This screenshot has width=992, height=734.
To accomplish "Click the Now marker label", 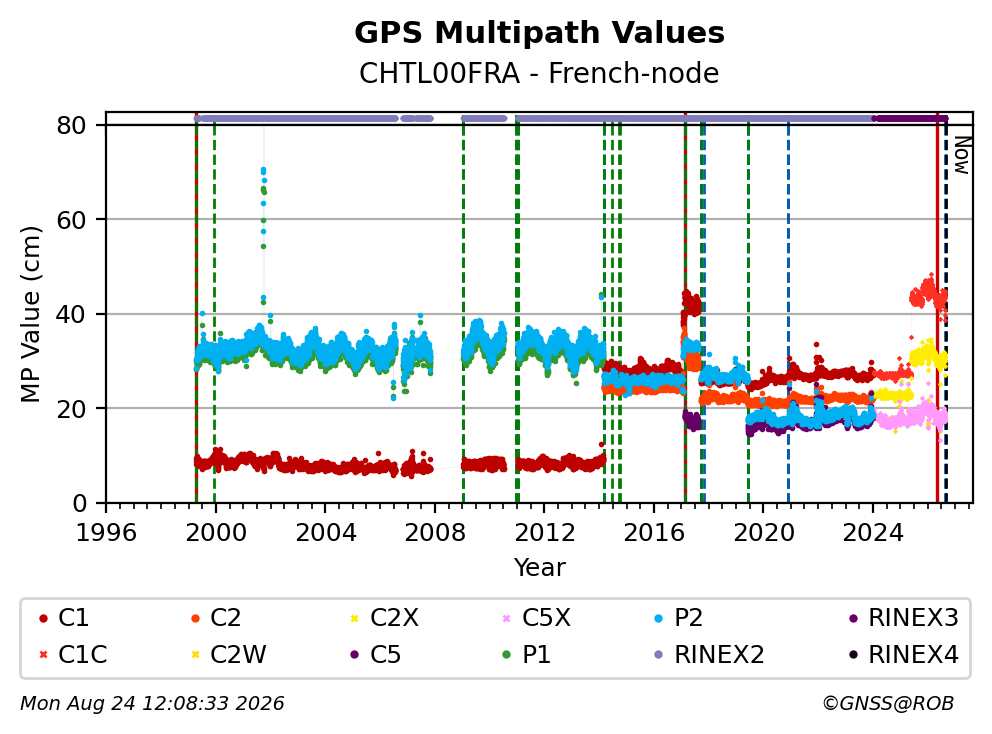I will [x=962, y=155].
